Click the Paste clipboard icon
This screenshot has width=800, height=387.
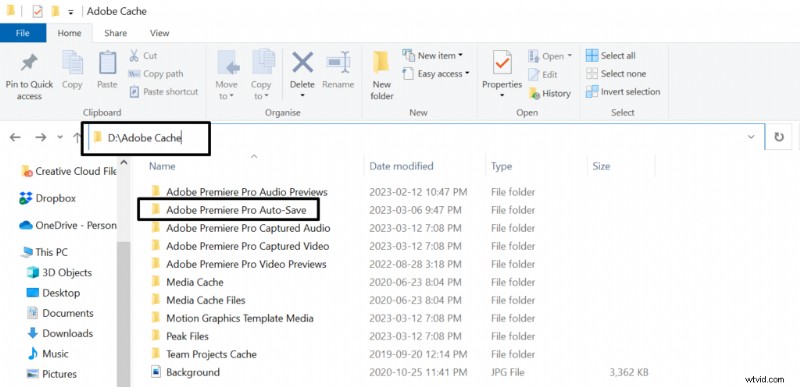click(107, 63)
